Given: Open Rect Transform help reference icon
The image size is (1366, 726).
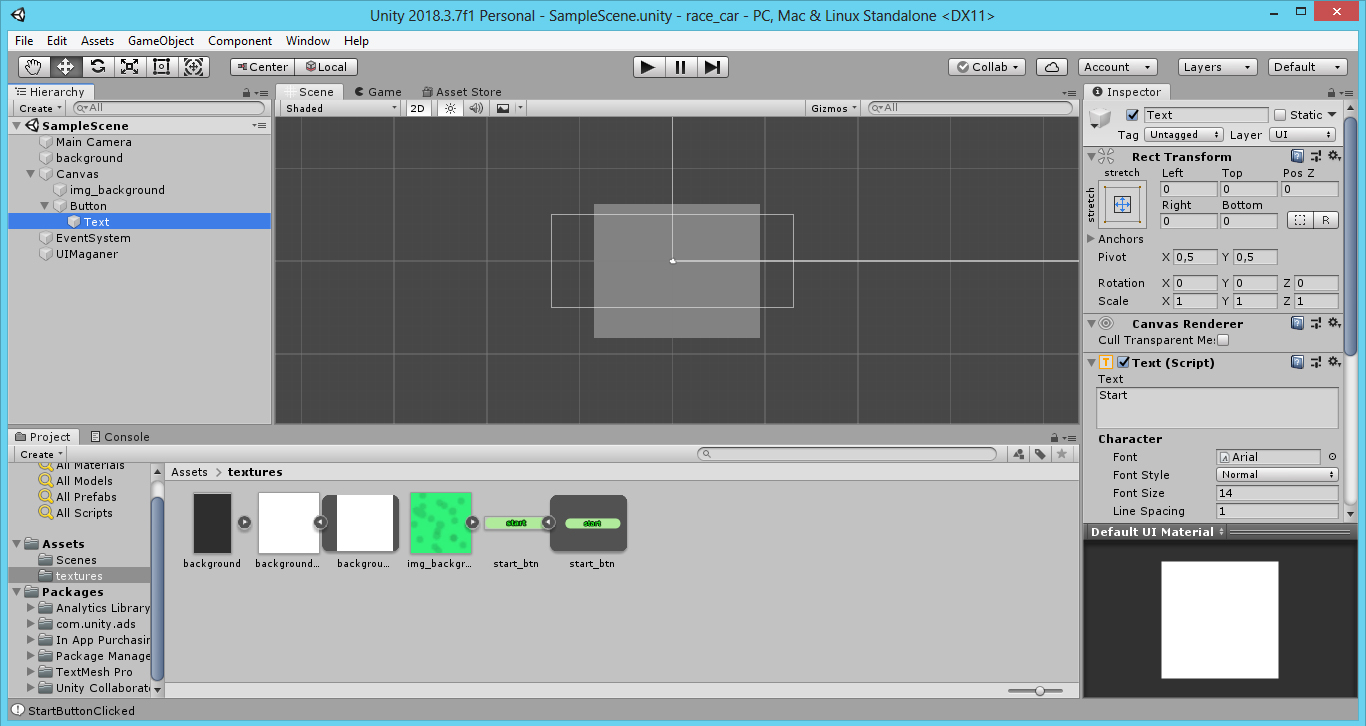Looking at the screenshot, I should (1297, 156).
